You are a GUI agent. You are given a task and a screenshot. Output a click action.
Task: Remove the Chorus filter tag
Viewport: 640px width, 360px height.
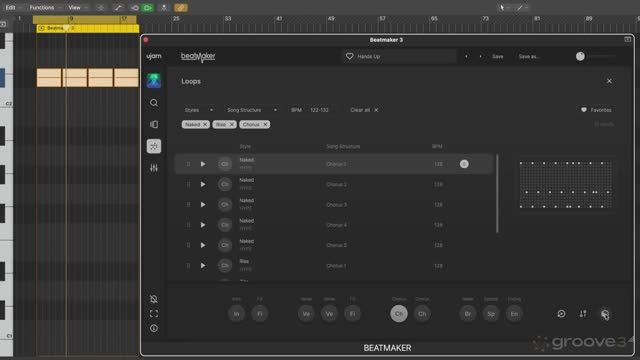coord(265,124)
